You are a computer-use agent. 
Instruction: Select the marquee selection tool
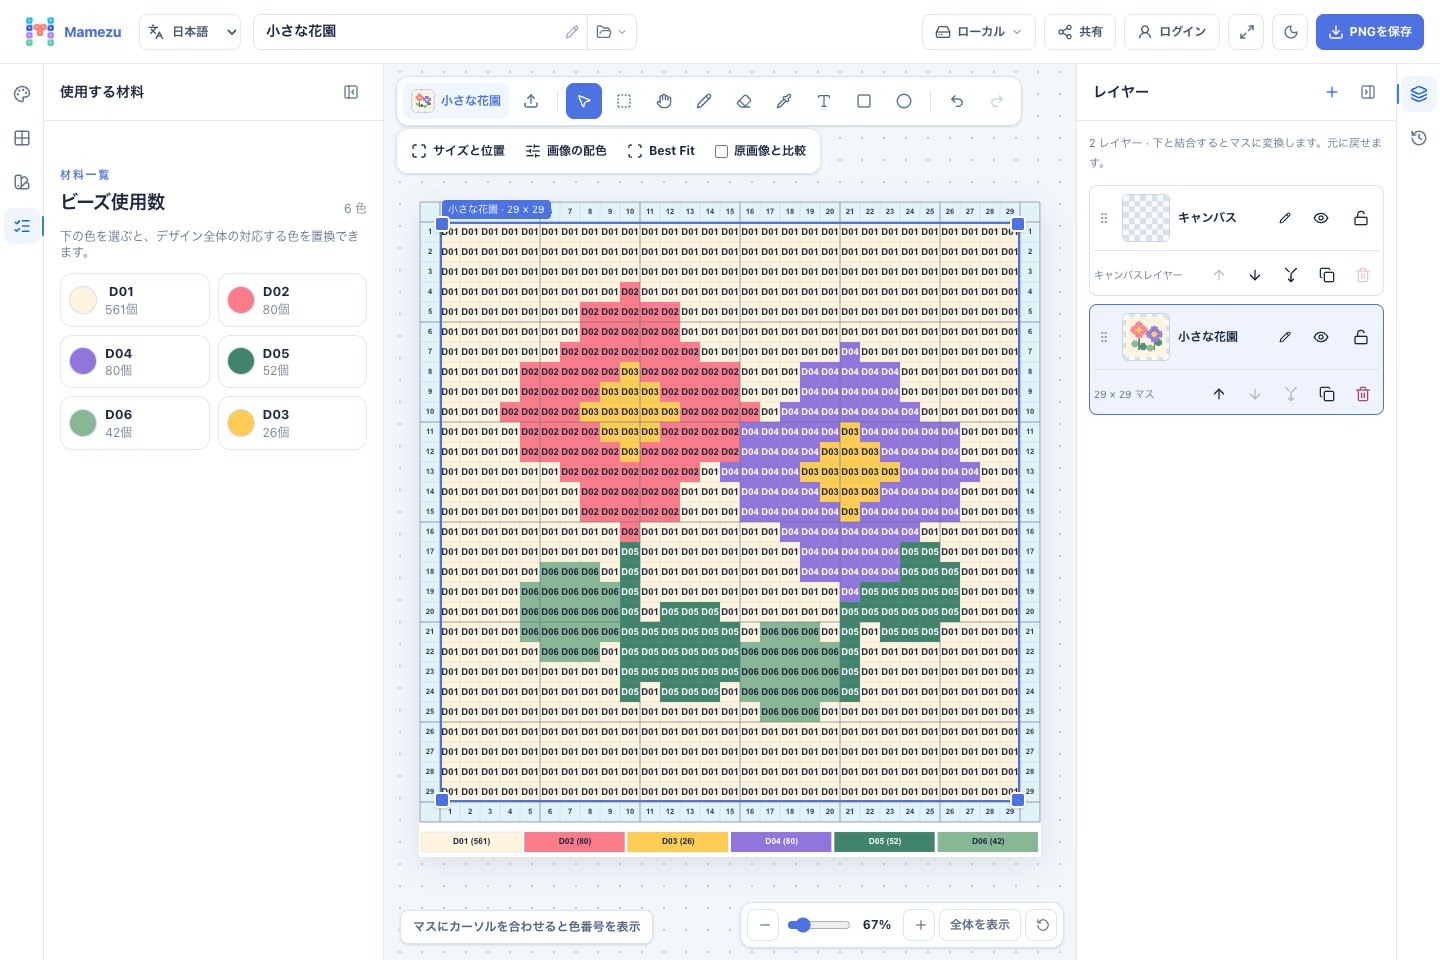624,101
